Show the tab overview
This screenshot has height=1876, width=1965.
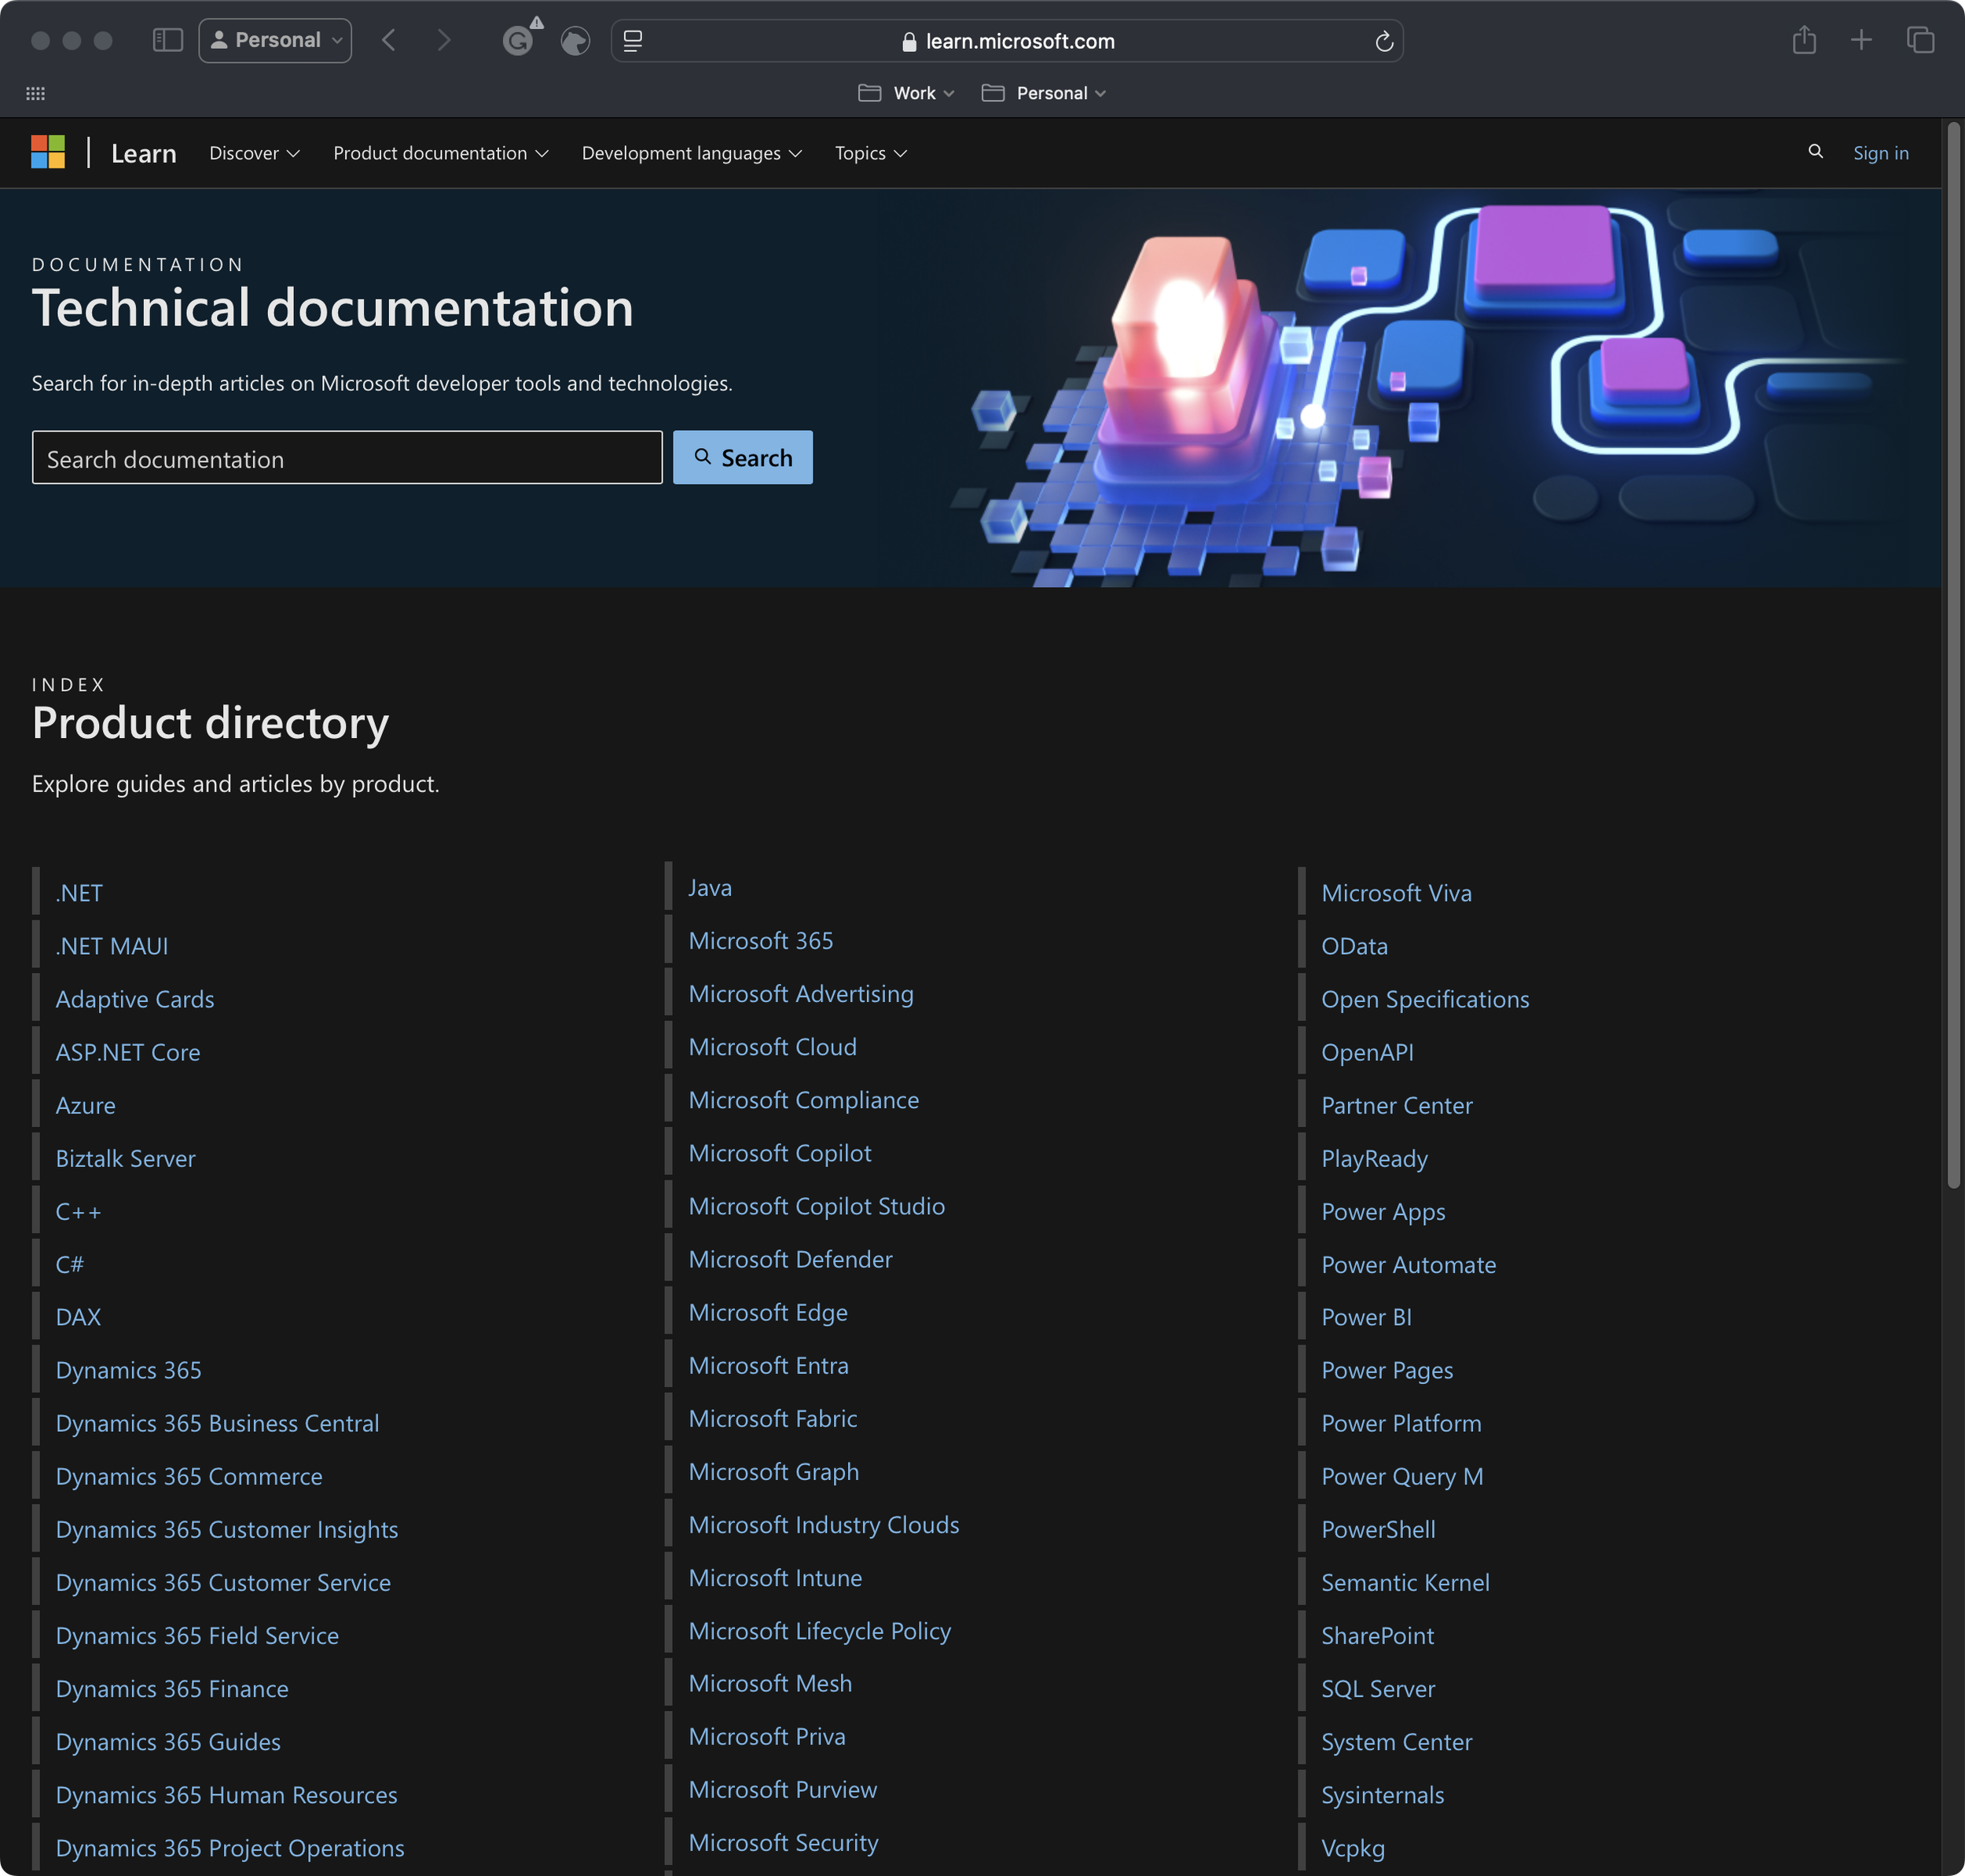coord(1920,40)
